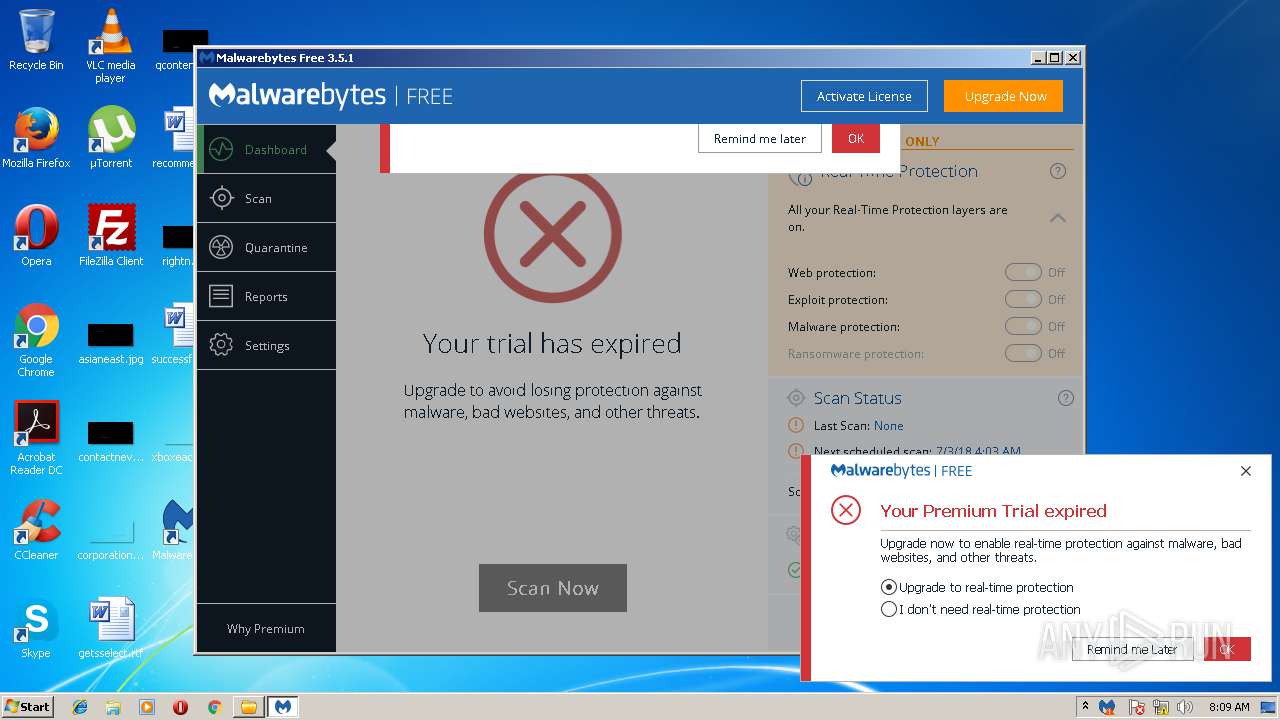The width and height of the screenshot is (1280, 720).
Task: Open Internet Explorer from the taskbar
Action: [80, 707]
